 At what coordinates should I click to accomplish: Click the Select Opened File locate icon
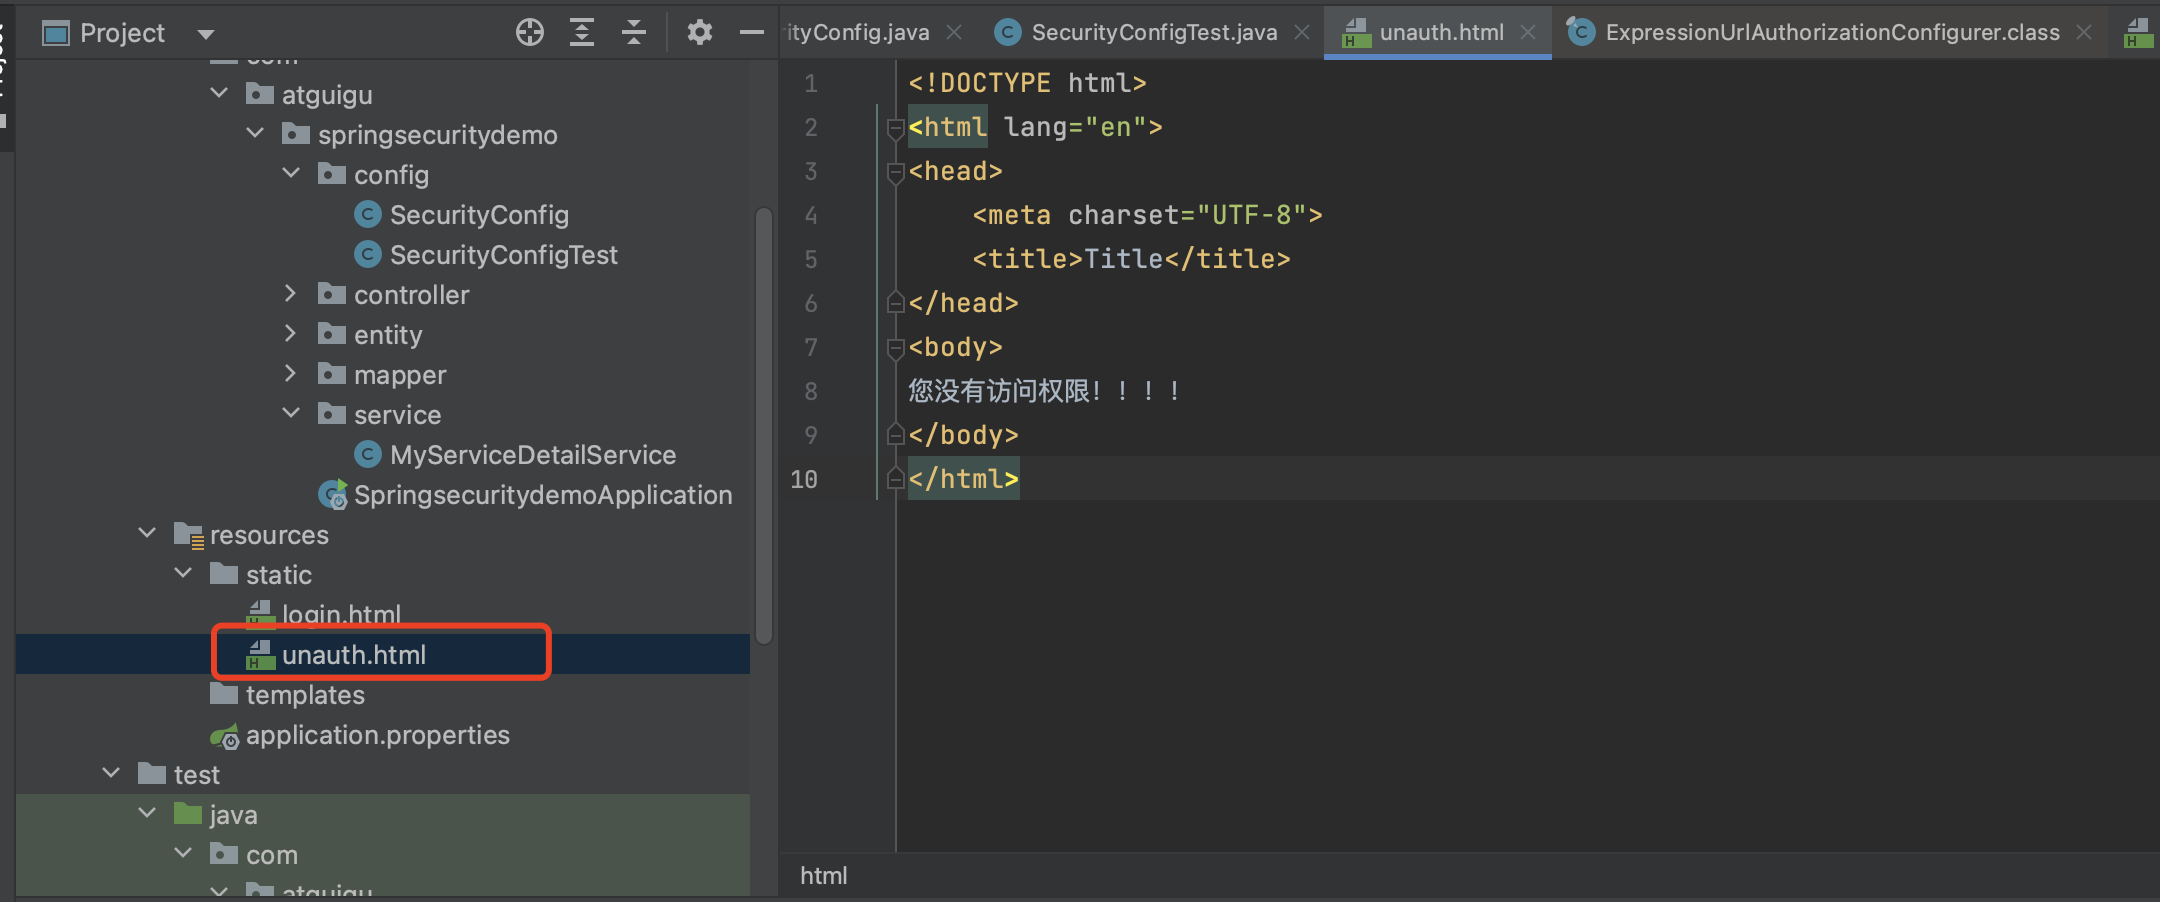[x=529, y=33]
